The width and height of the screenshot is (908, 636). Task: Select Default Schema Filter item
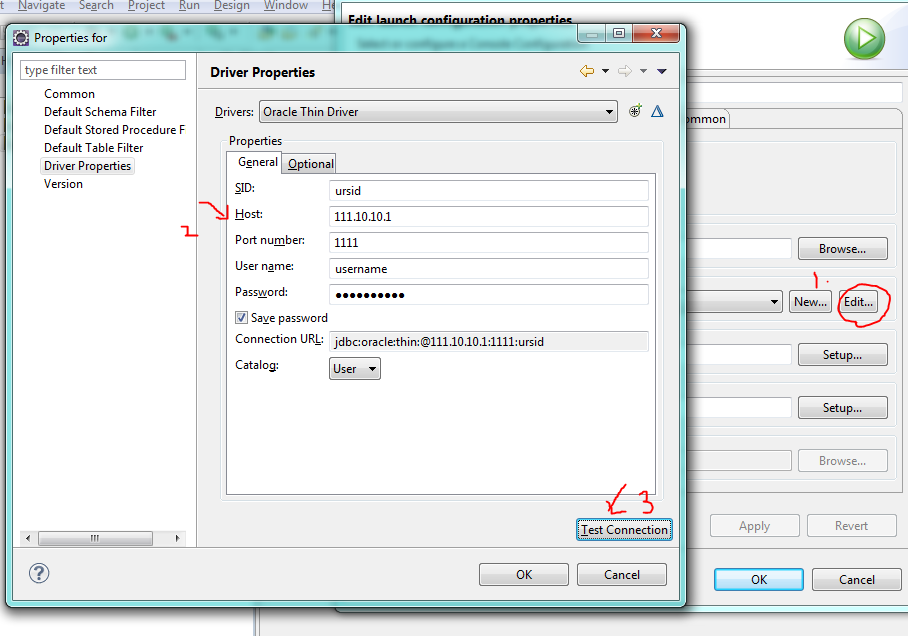click(x=100, y=112)
